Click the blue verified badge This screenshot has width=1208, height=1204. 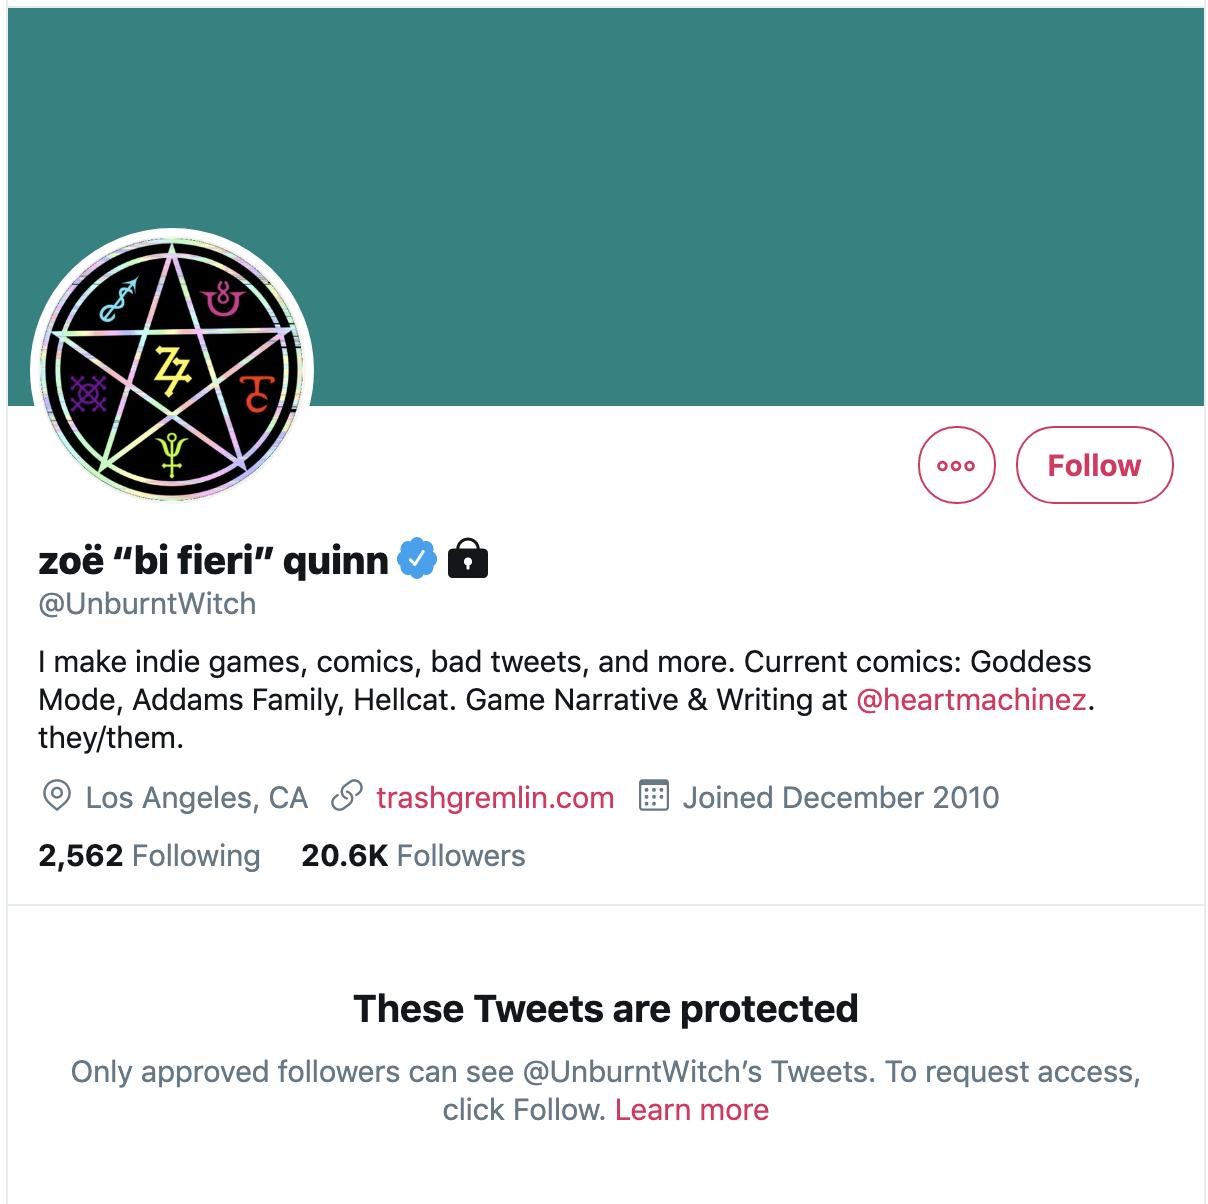pyautogui.click(x=417, y=559)
